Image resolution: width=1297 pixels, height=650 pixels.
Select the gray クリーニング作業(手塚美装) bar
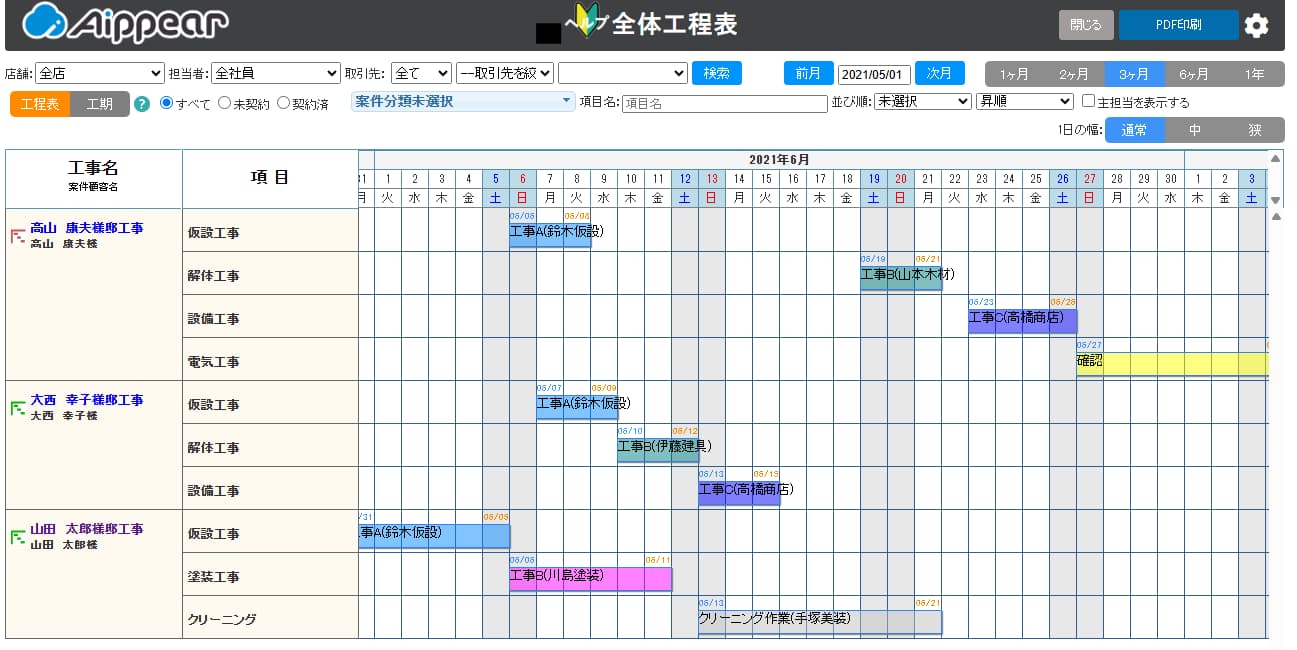[820, 622]
